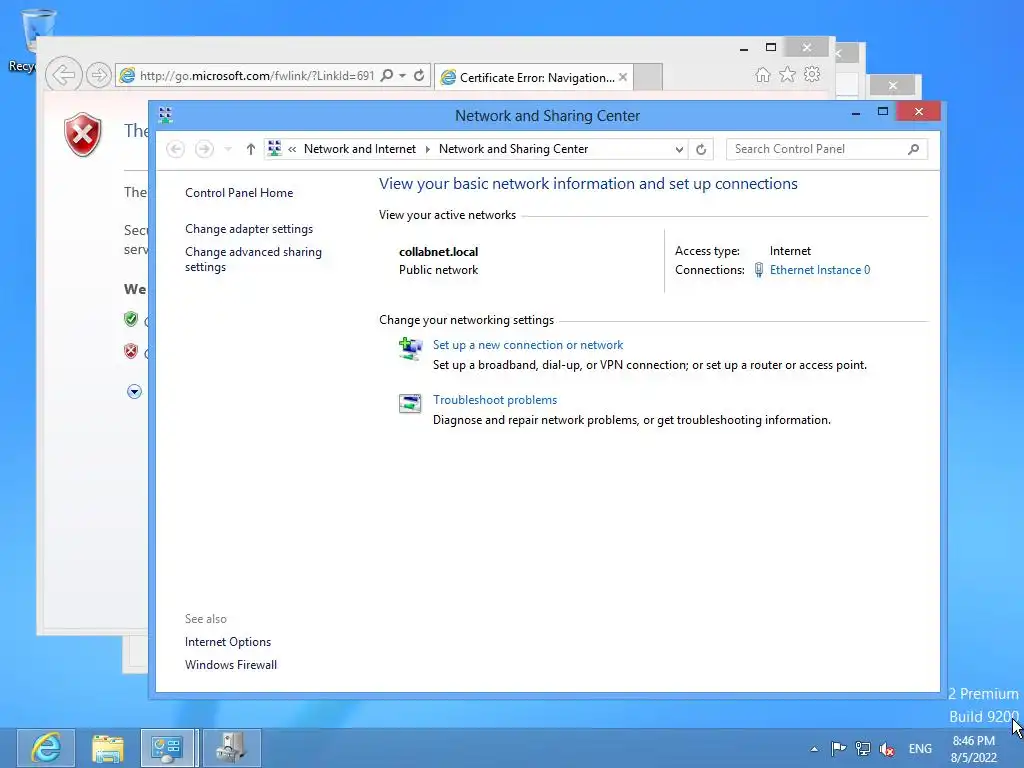The image size is (1024, 768).
Task: Minimize the Network and Sharing Center window
Action: coord(856,113)
